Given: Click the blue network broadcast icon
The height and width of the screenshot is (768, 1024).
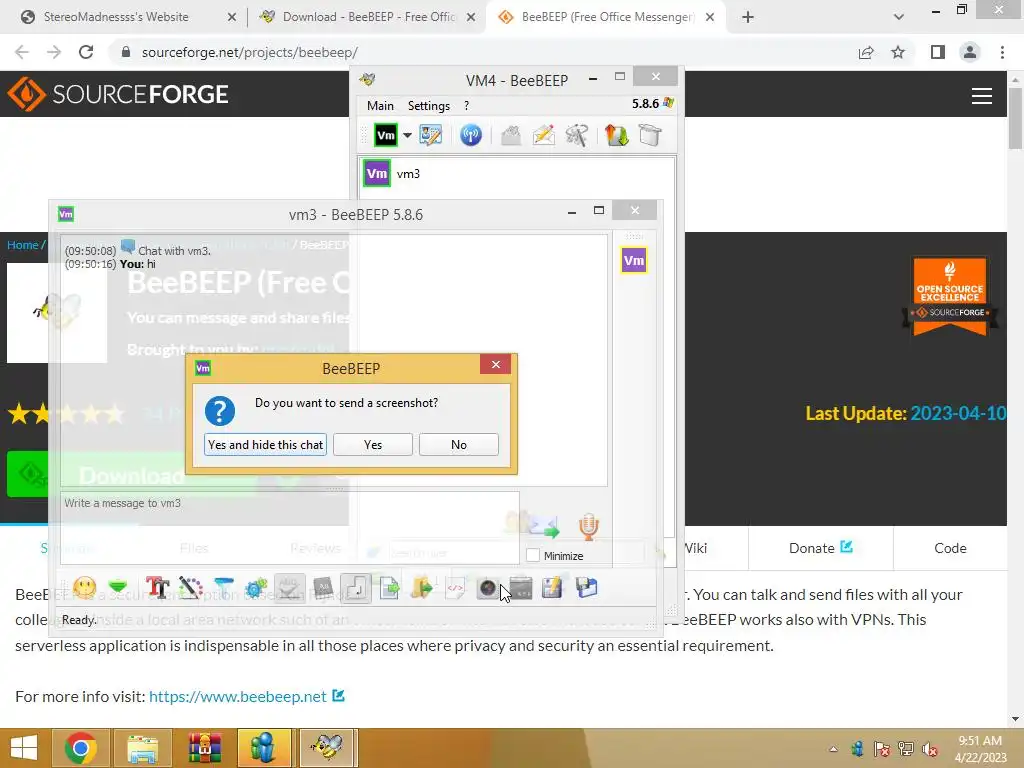Looking at the screenshot, I should pos(471,136).
